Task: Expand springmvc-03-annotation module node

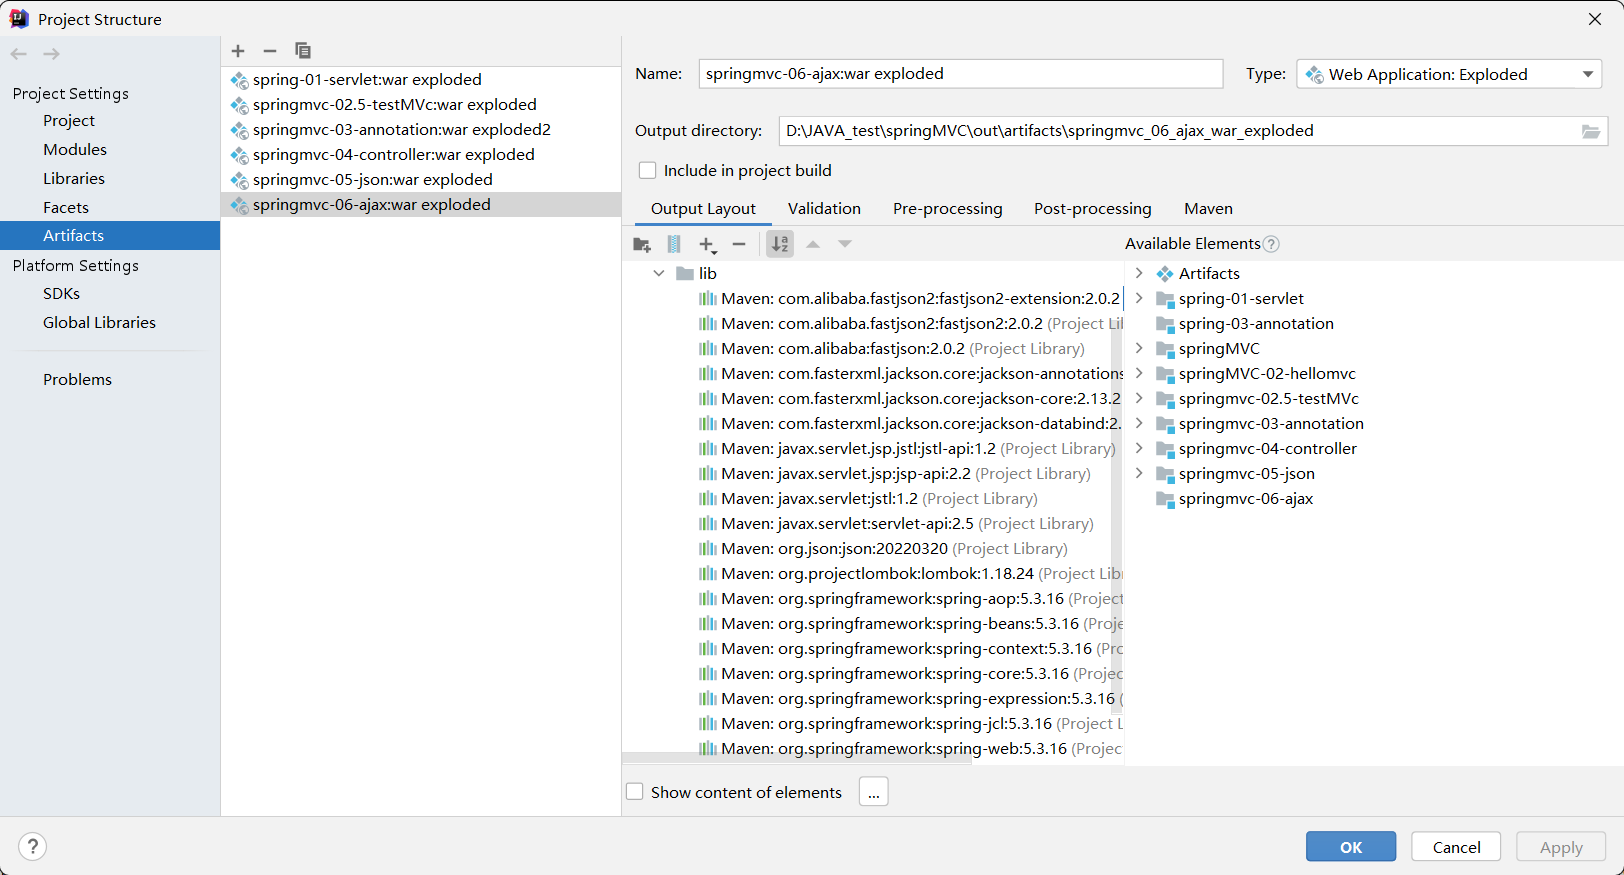Action: coord(1139,423)
